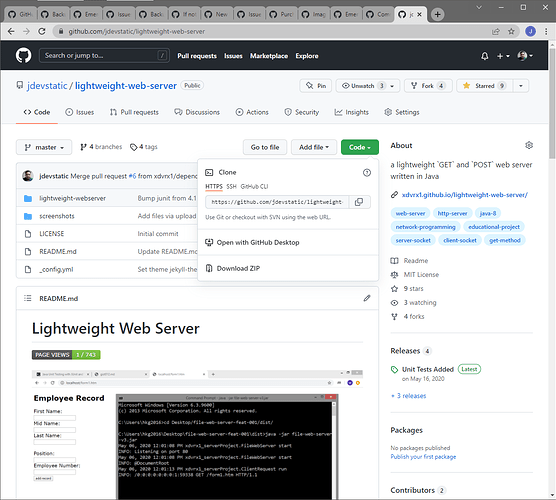Click the 4 tags link
Screen dimensions: 556x500
point(144,147)
